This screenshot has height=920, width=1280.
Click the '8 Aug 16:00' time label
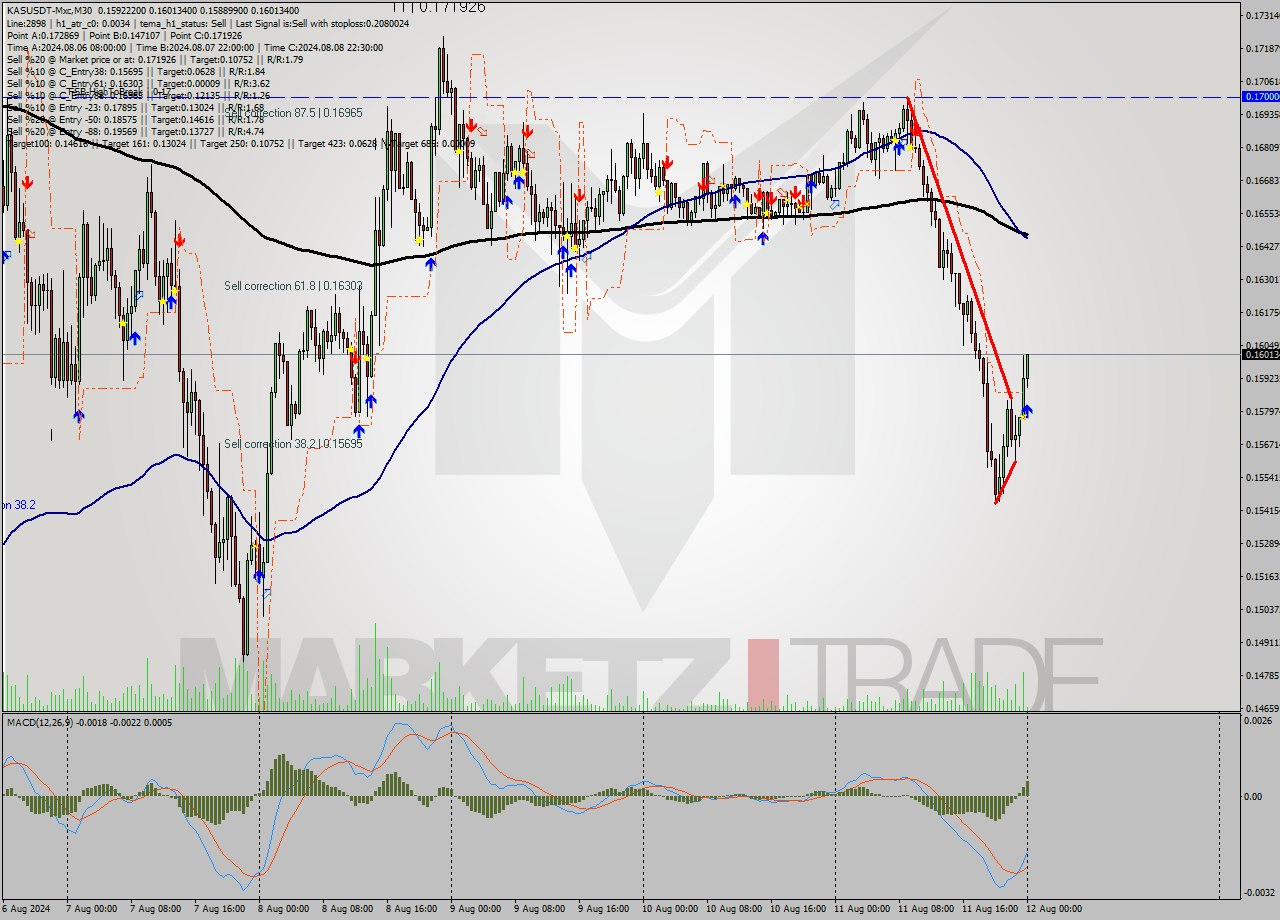(411, 909)
